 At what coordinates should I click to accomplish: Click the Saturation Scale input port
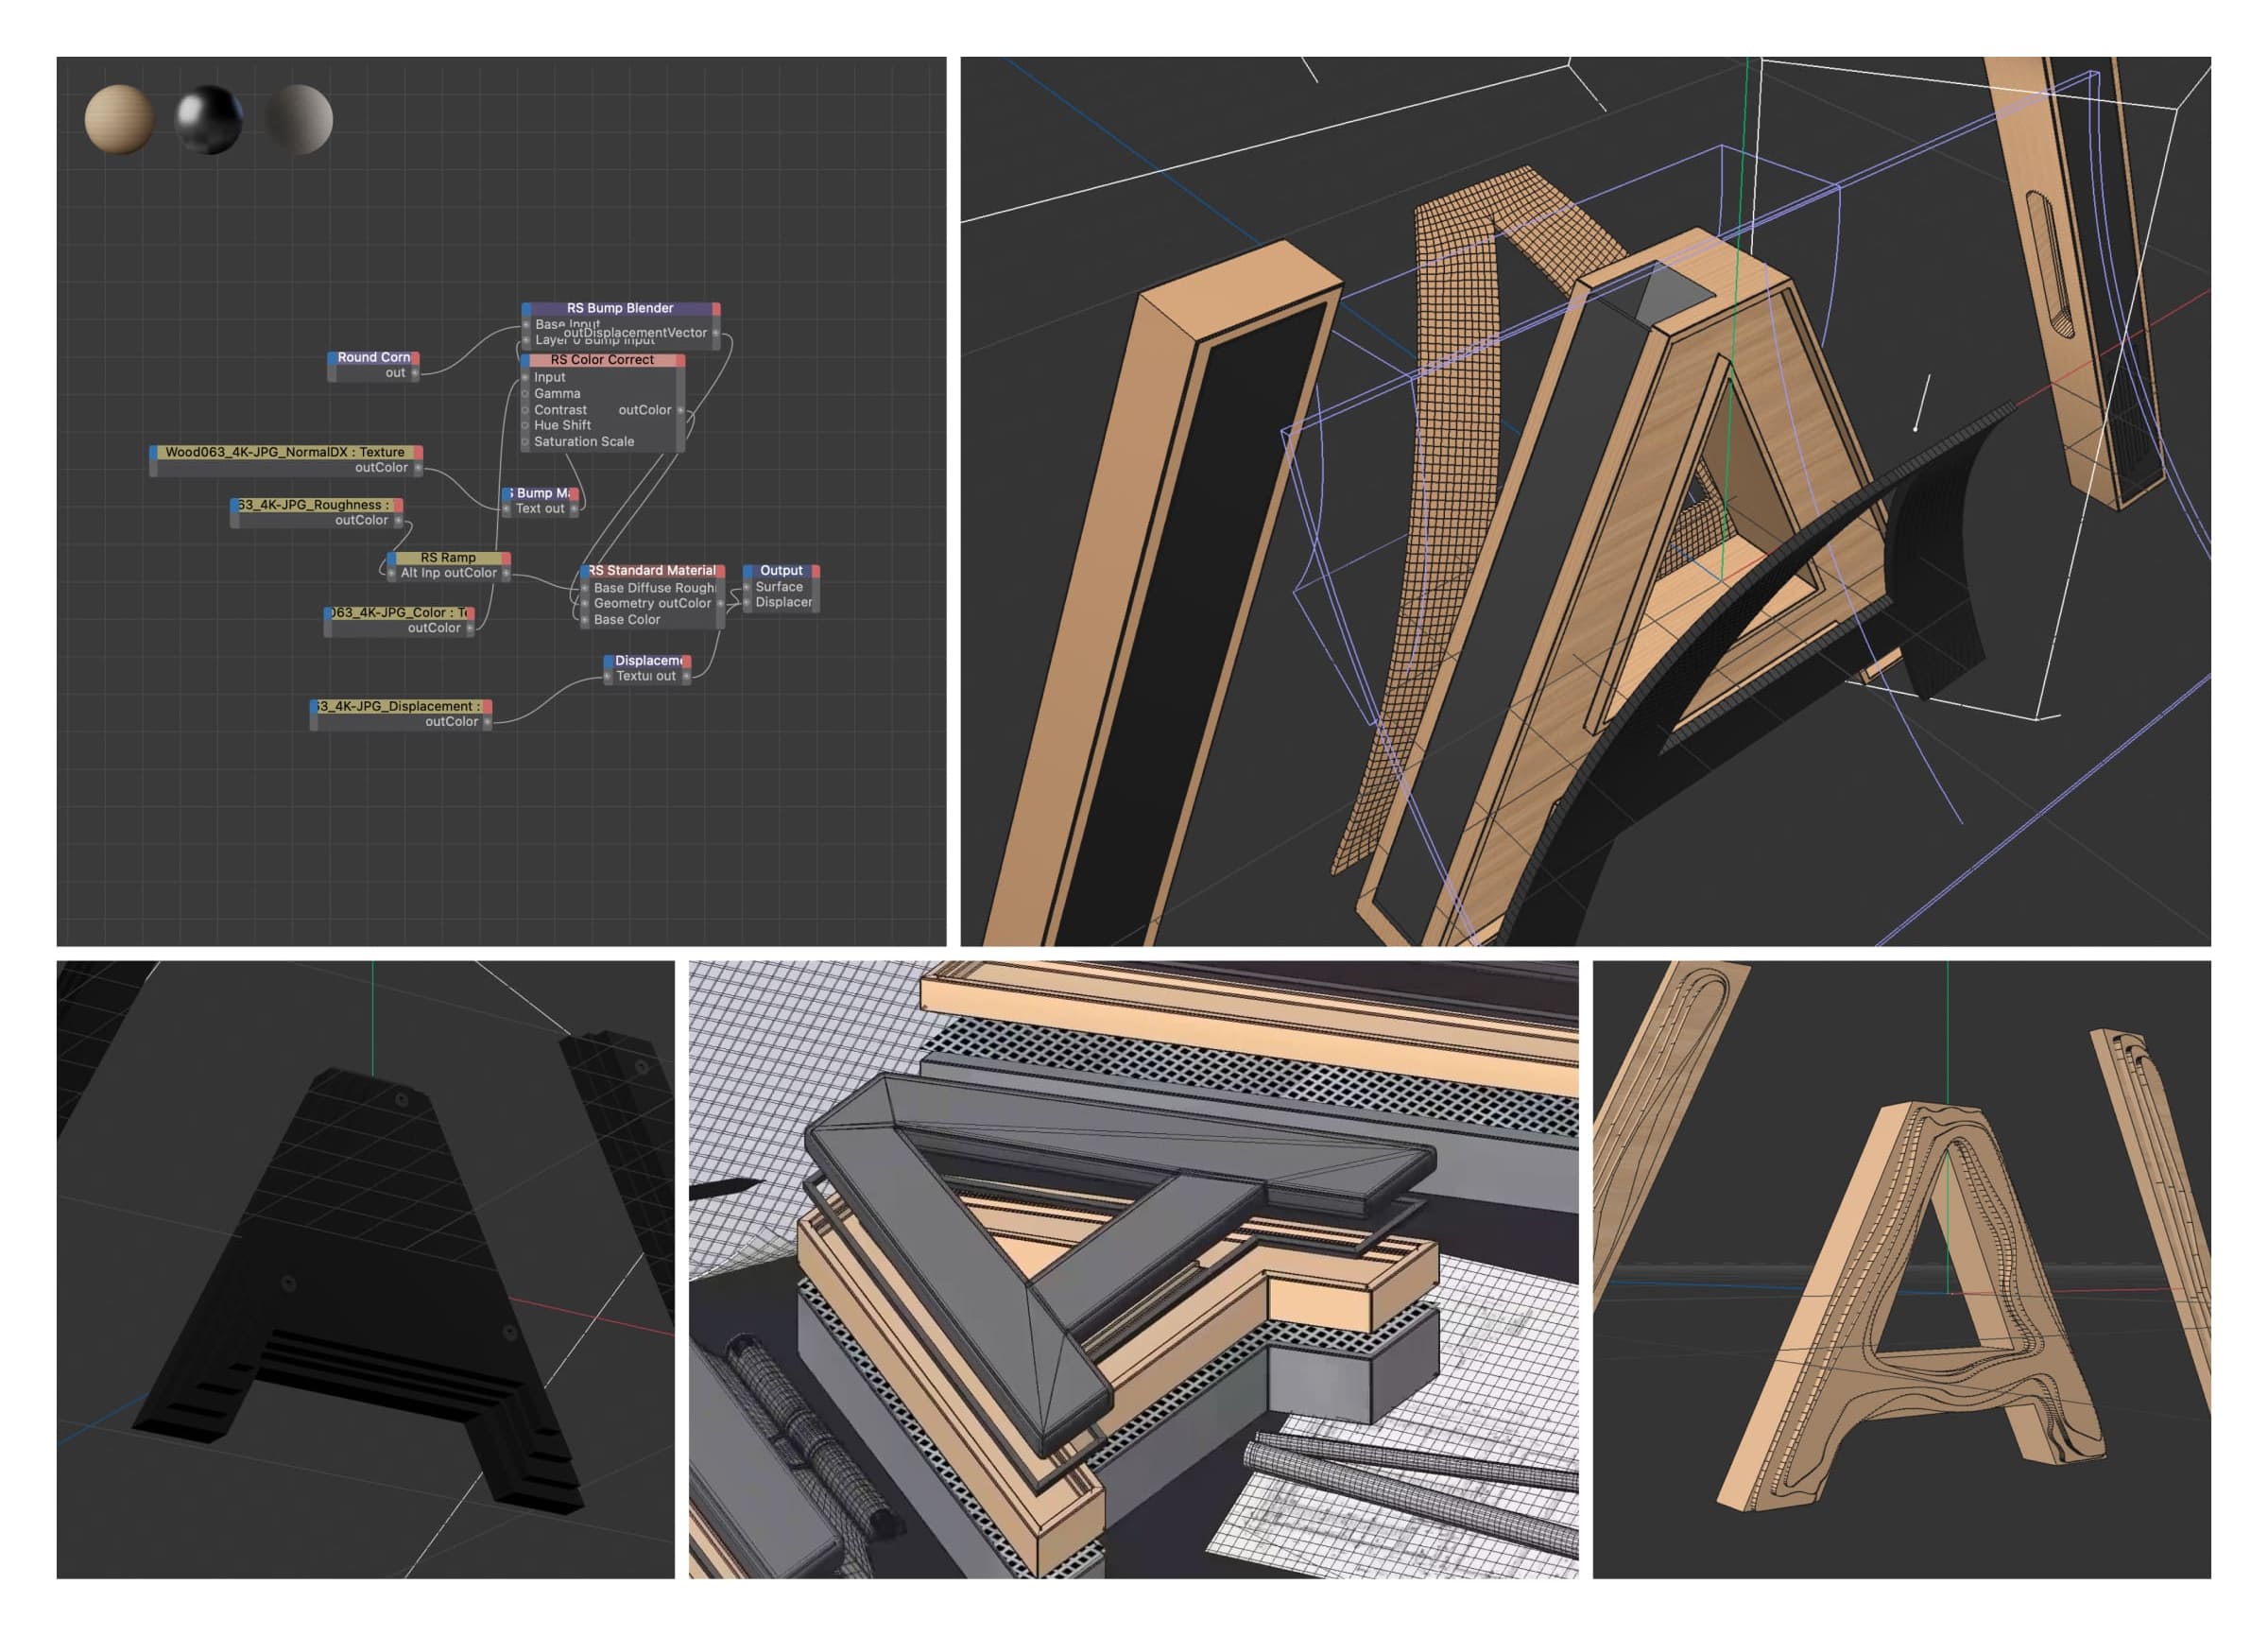coord(525,442)
